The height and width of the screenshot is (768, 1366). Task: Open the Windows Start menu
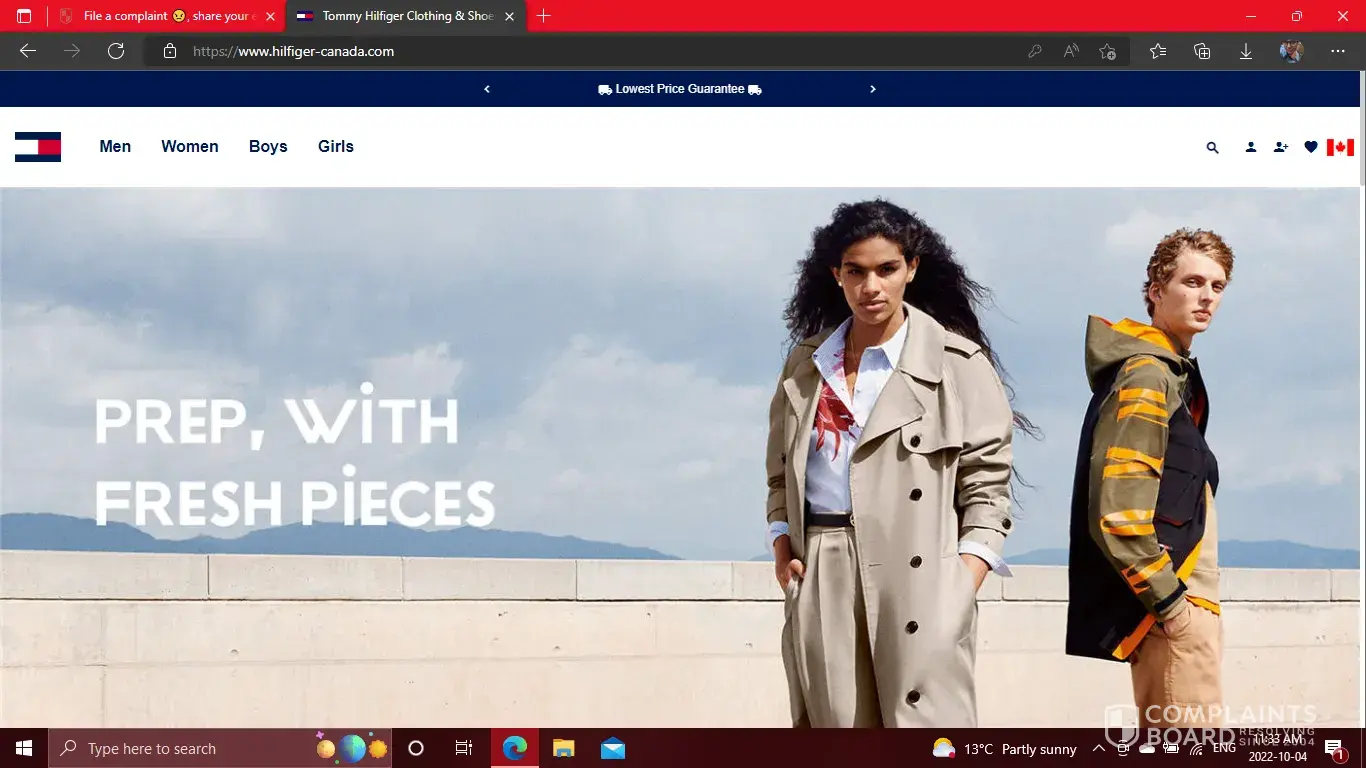(x=24, y=748)
